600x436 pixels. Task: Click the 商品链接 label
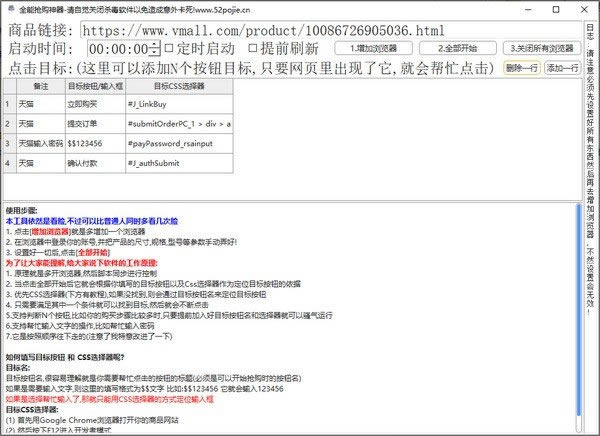click(40, 30)
